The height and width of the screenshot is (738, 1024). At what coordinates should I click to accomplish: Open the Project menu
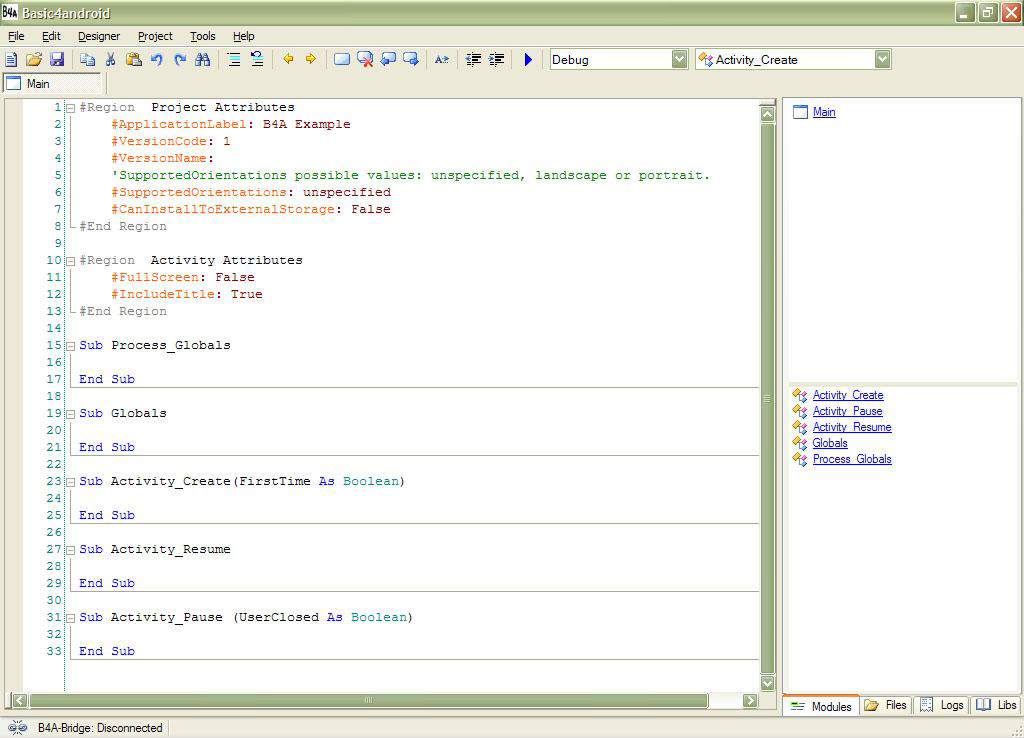point(155,36)
